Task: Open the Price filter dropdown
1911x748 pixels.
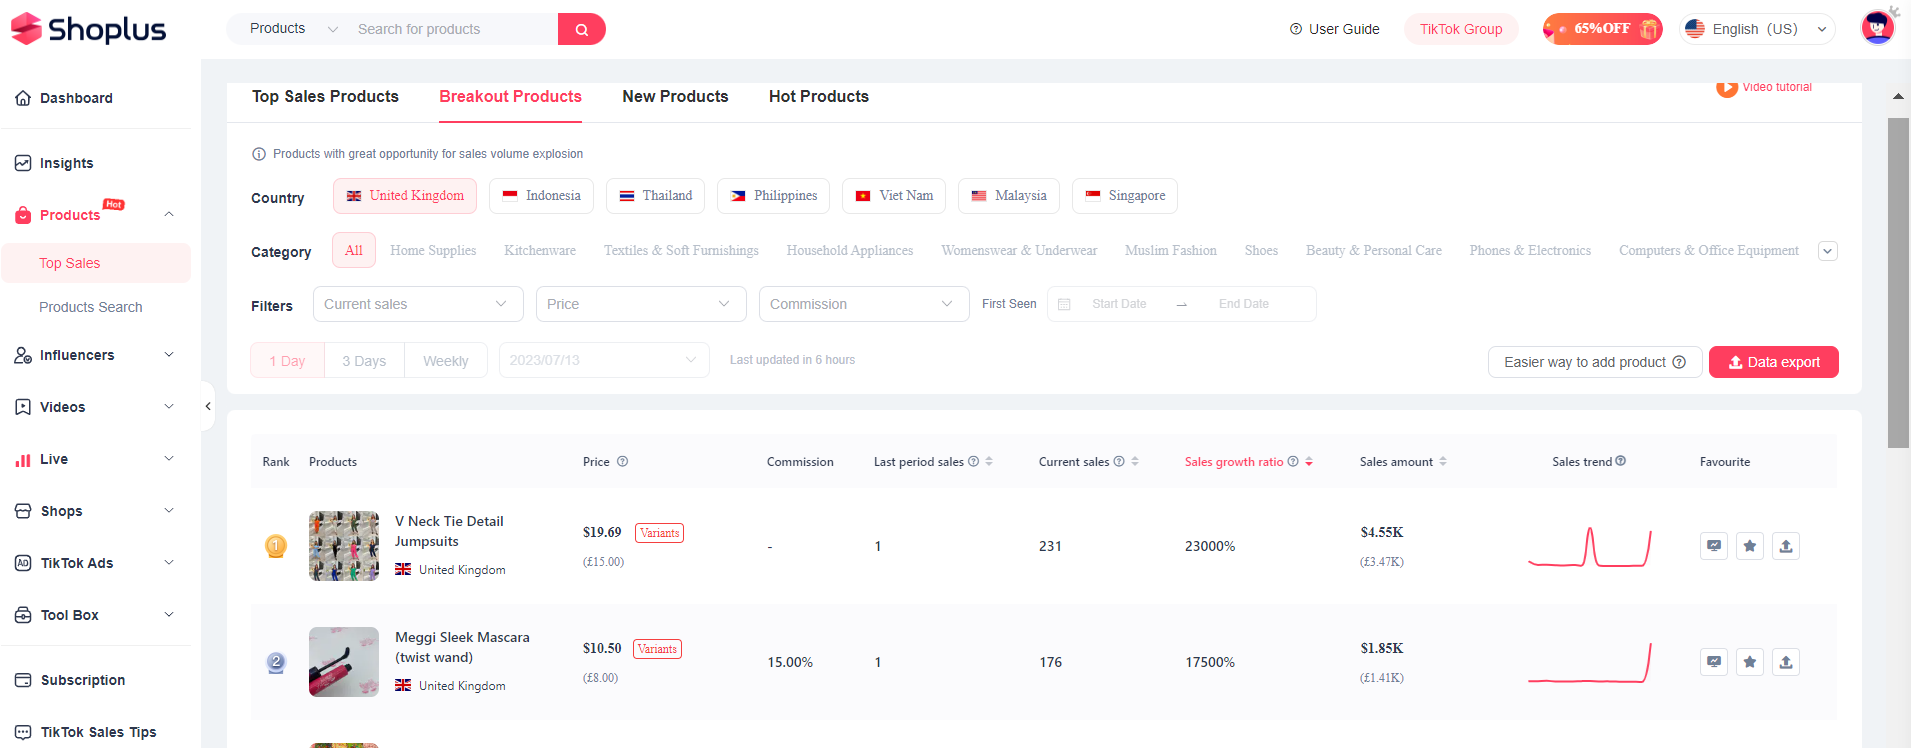Action: coord(641,304)
